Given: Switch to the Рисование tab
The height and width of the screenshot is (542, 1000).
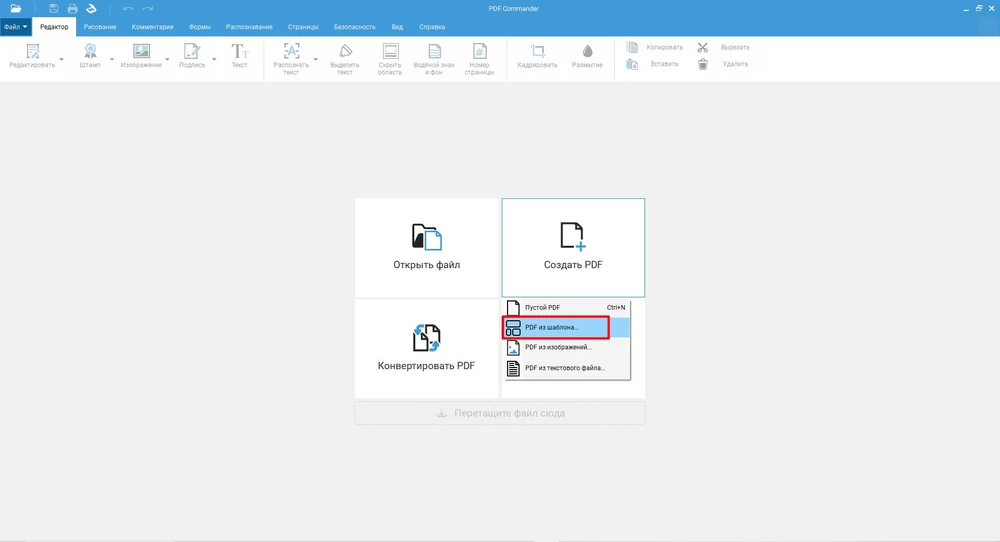Looking at the screenshot, I should coord(100,26).
